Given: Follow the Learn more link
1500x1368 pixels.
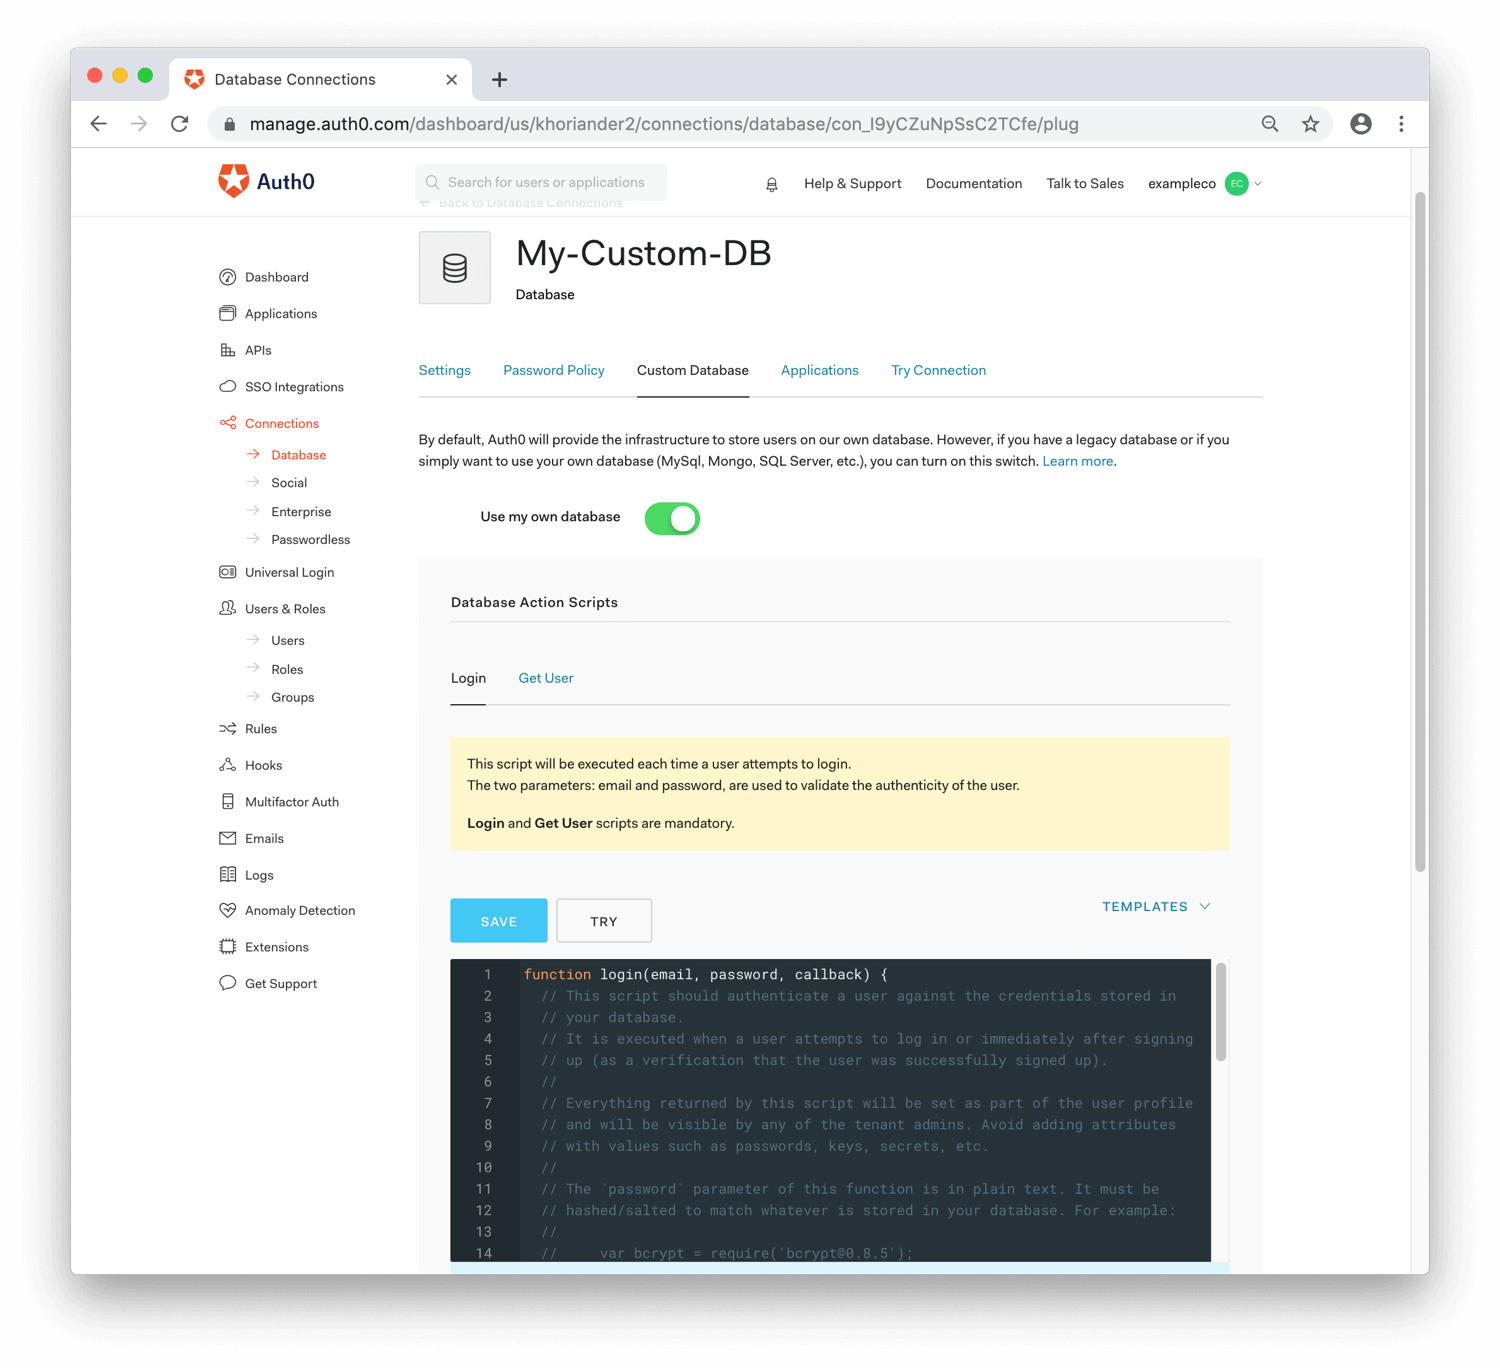Looking at the screenshot, I should (1078, 461).
